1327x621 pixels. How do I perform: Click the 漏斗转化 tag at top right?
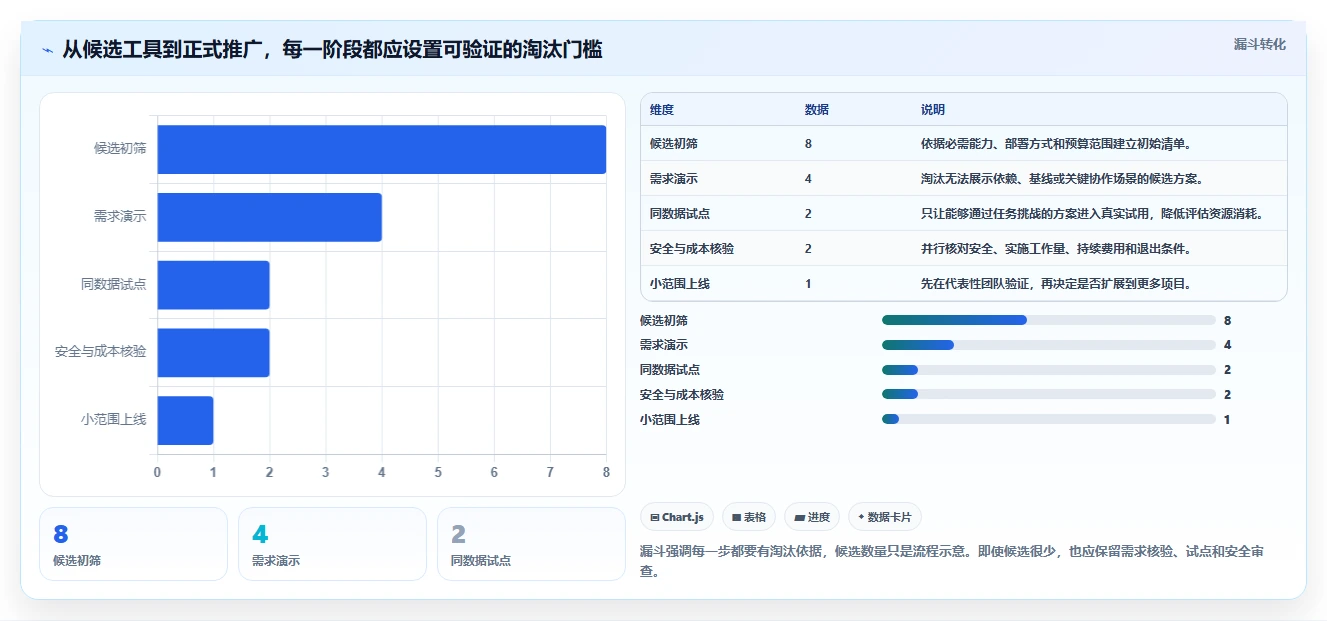point(1259,44)
